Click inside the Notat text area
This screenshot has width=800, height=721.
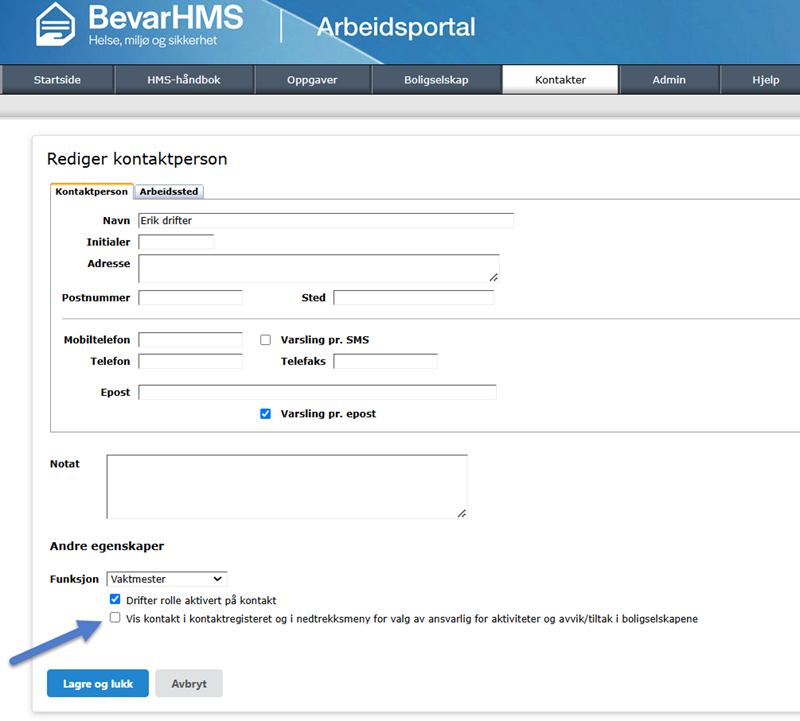click(286, 486)
